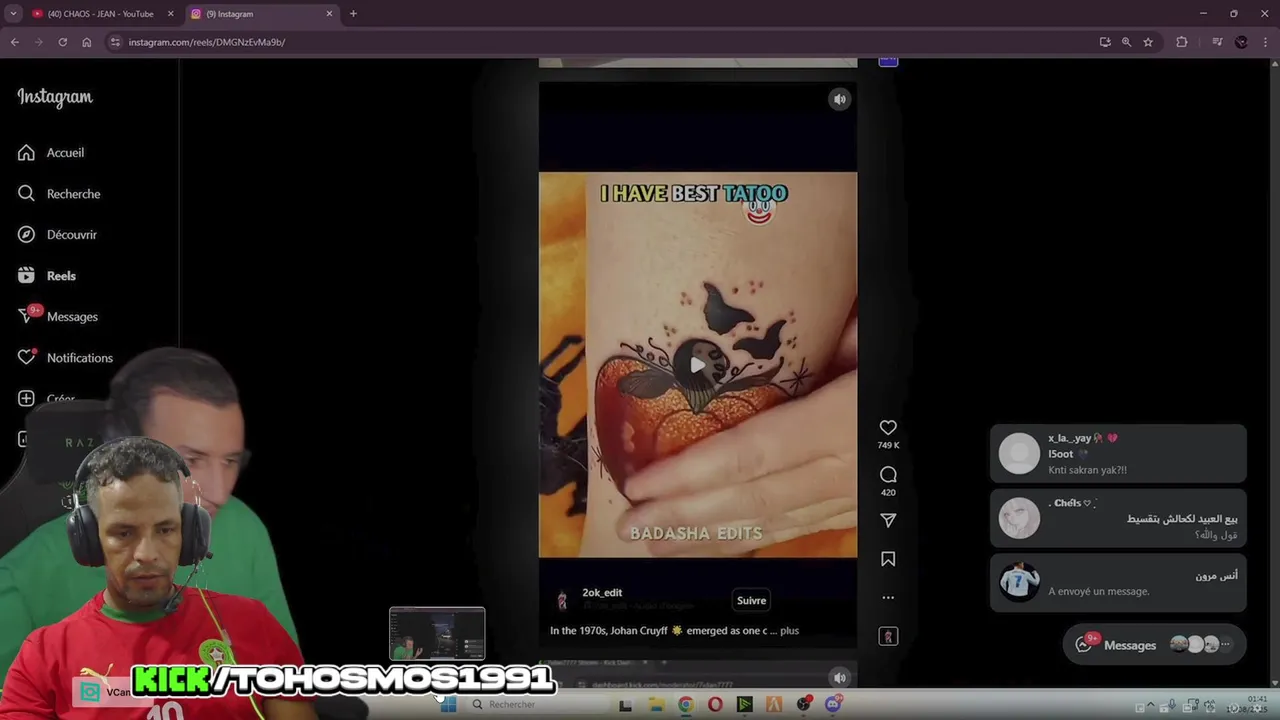Go back in browser history
Screen dimensions: 1280x720
click(14, 42)
